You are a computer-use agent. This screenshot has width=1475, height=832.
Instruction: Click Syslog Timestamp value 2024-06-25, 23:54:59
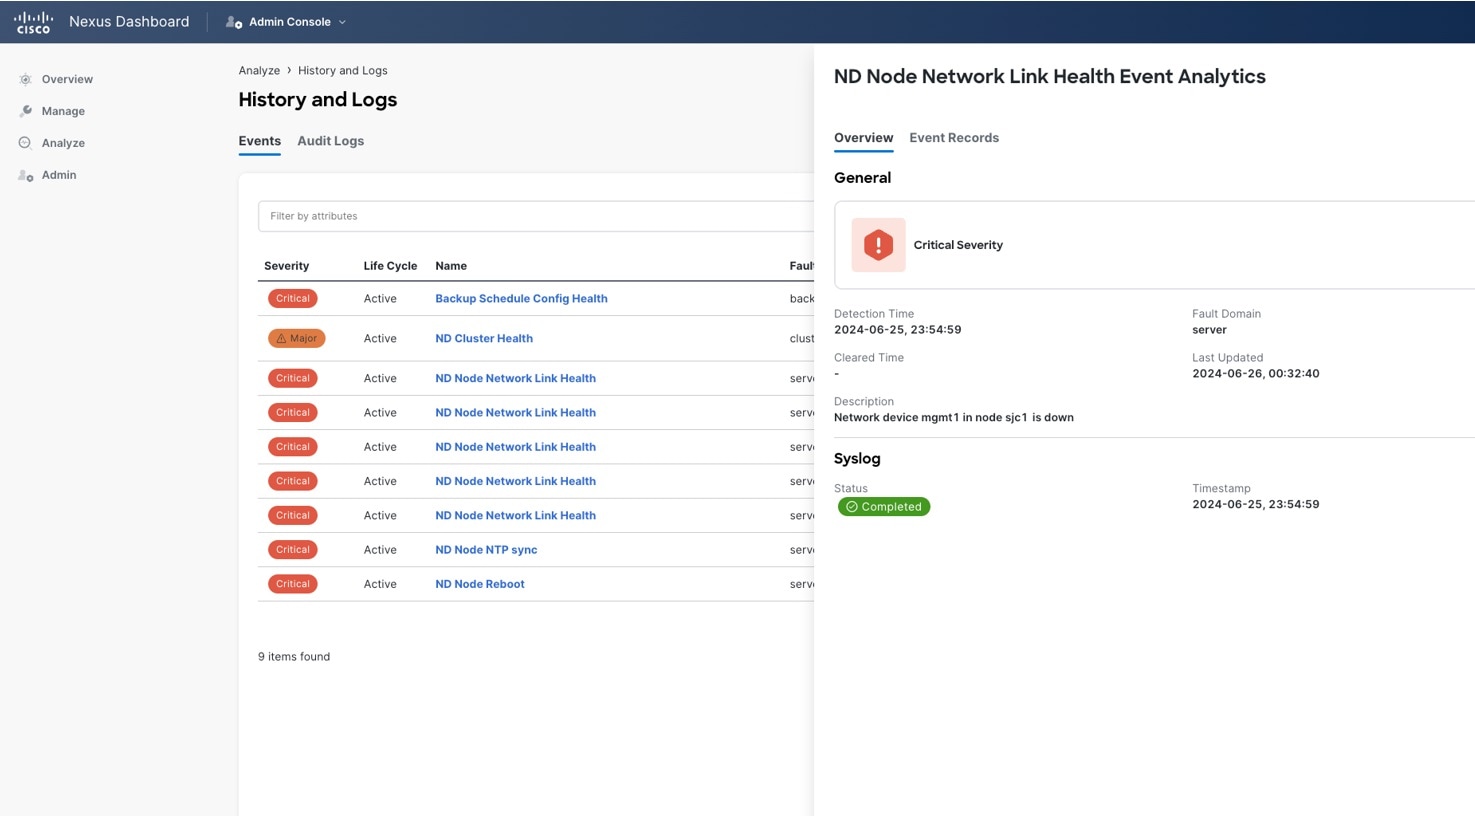(x=1256, y=505)
